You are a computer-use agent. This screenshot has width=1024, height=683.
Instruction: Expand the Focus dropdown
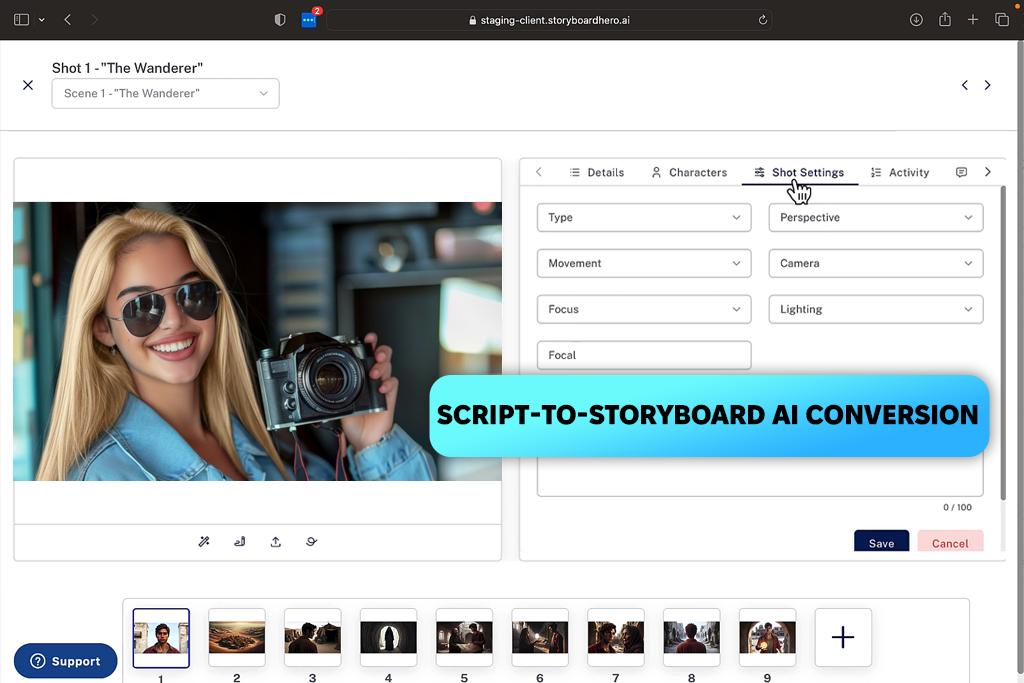(644, 309)
